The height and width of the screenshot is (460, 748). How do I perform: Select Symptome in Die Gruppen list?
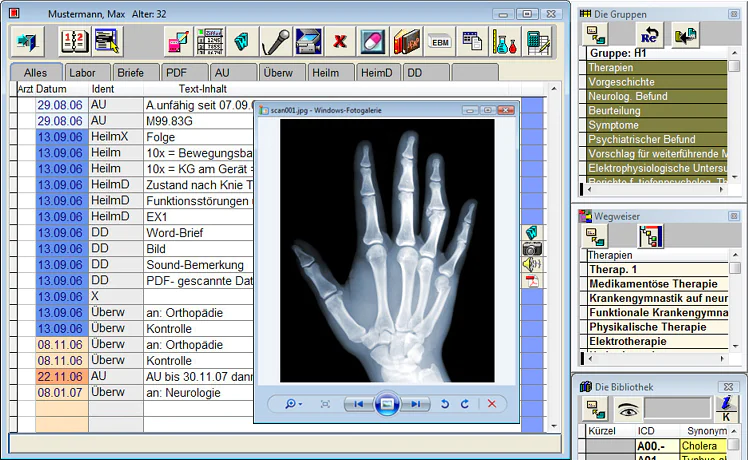656,125
